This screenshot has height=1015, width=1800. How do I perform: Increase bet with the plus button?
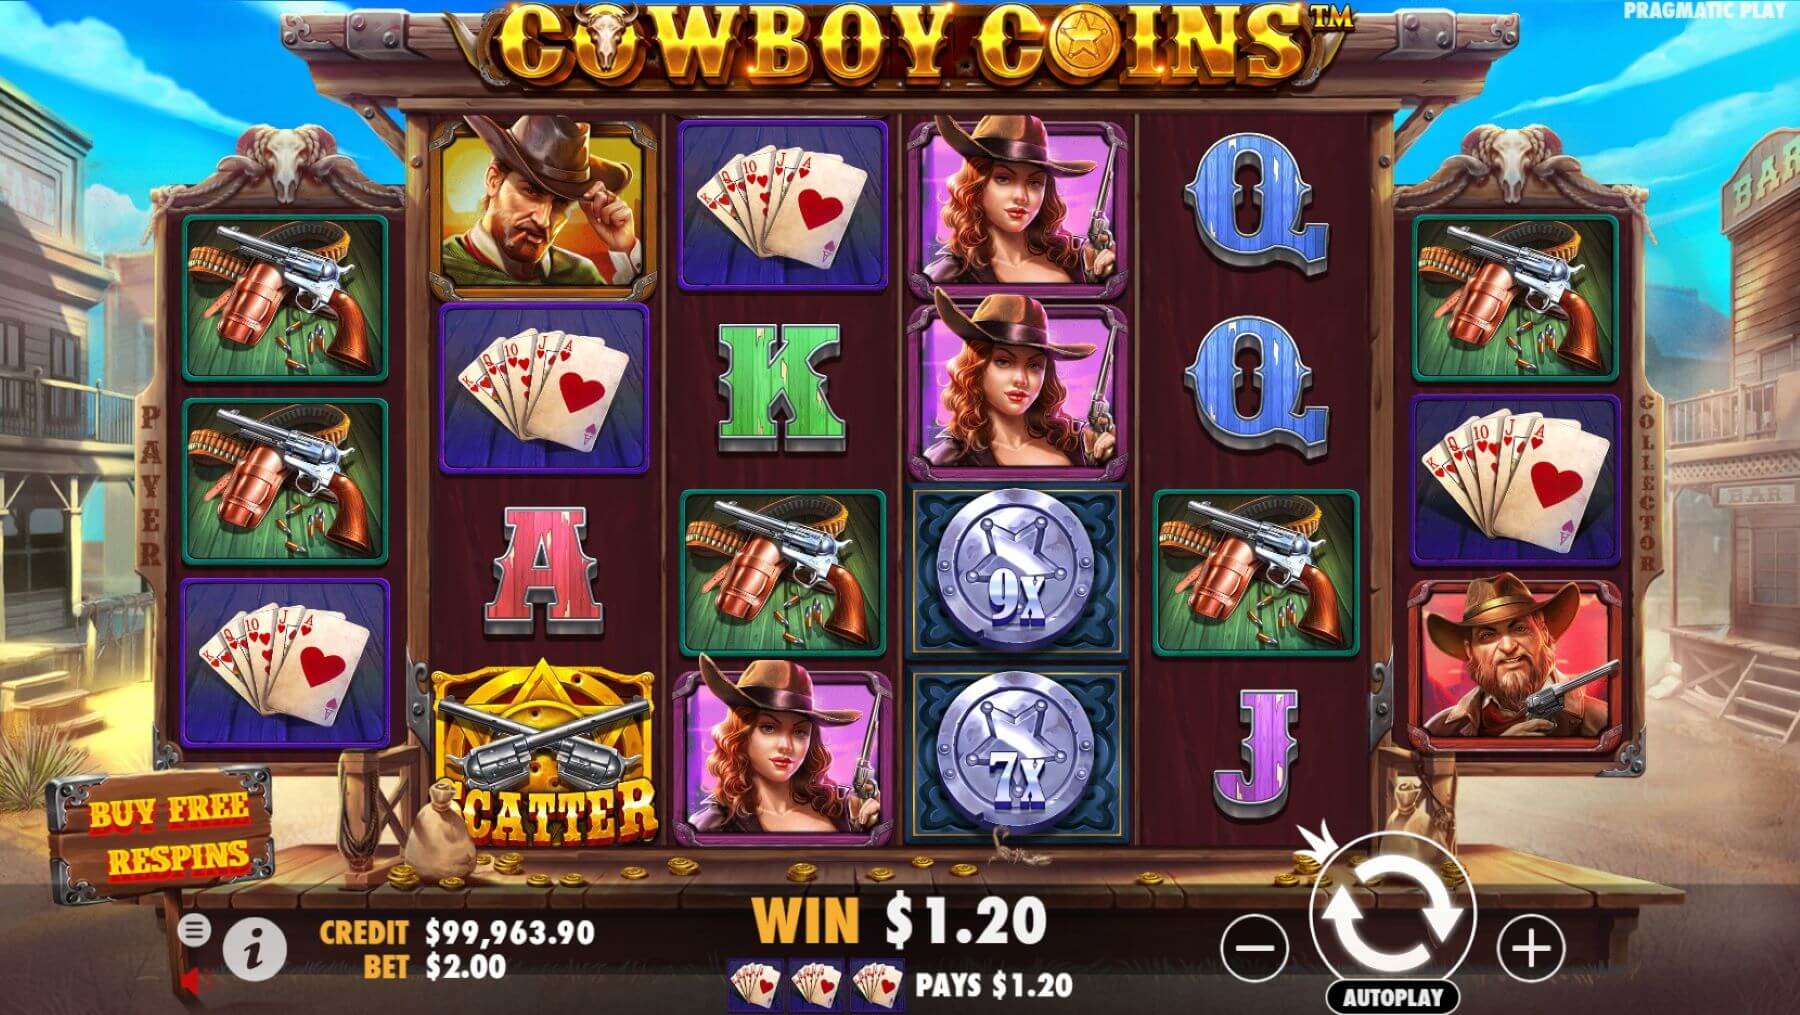point(1529,947)
